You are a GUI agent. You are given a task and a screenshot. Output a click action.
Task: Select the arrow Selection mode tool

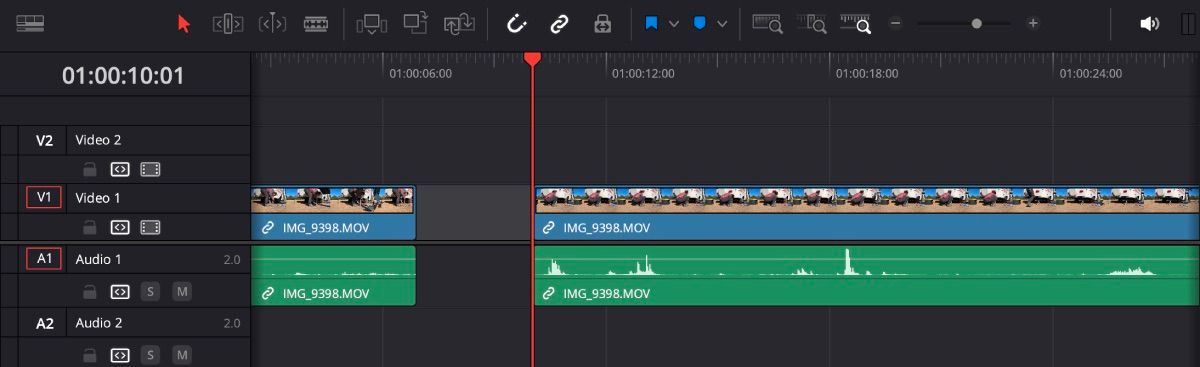tap(183, 23)
